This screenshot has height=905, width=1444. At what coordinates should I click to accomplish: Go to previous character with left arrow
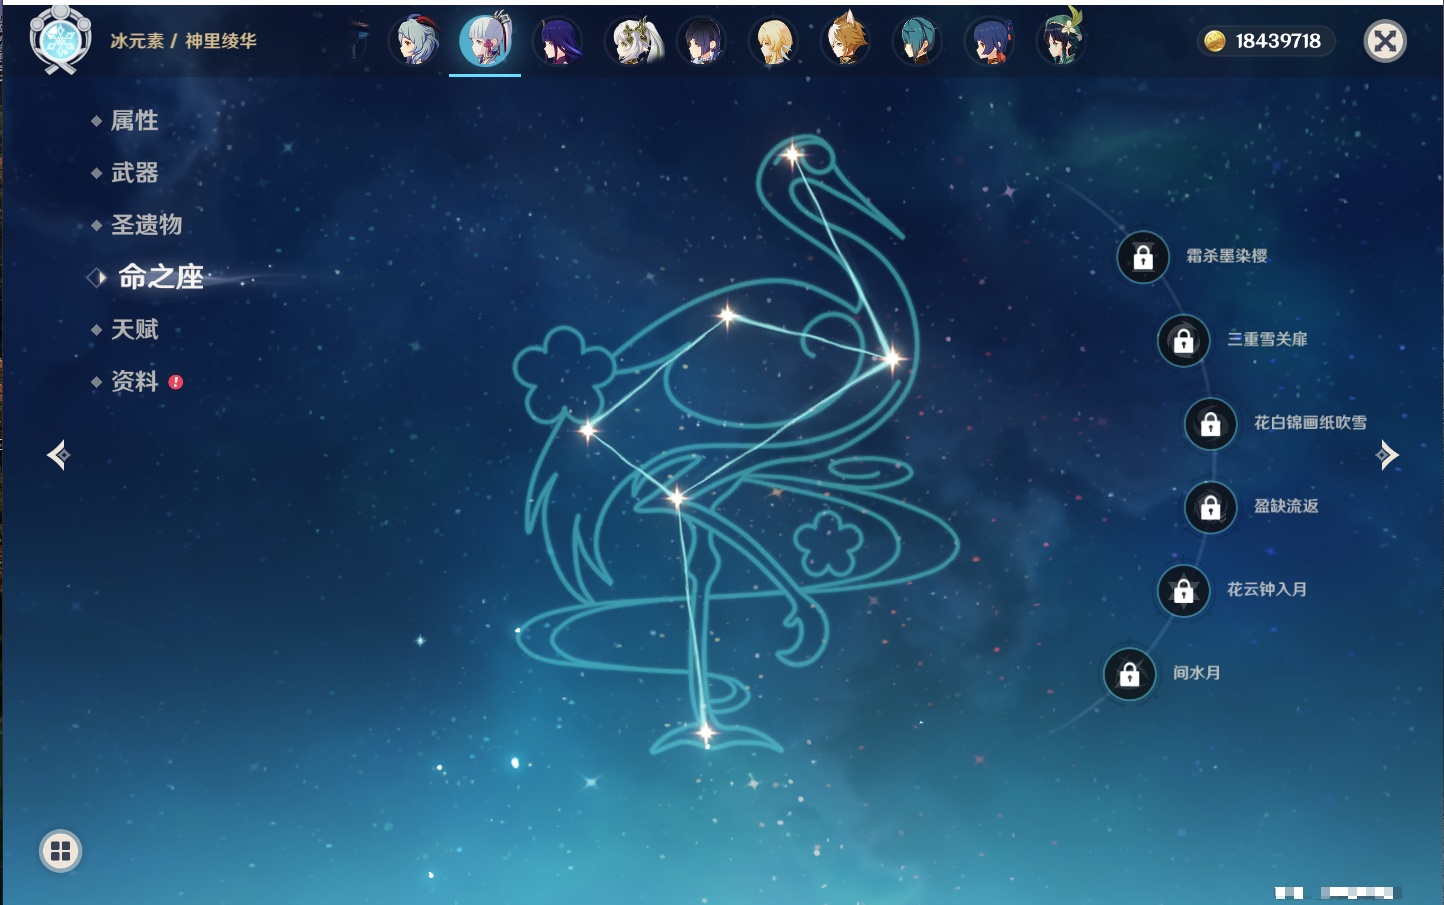(x=58, y=455)
